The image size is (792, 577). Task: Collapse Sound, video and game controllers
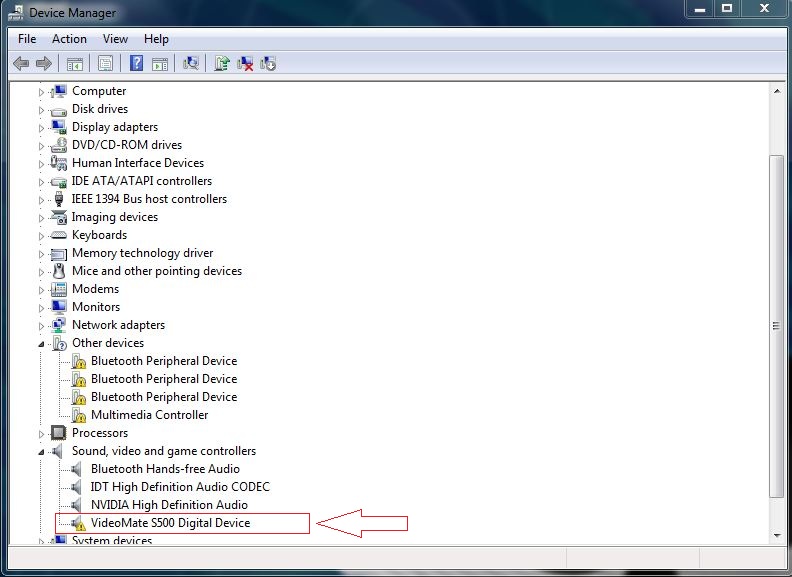tap(41, 452)
